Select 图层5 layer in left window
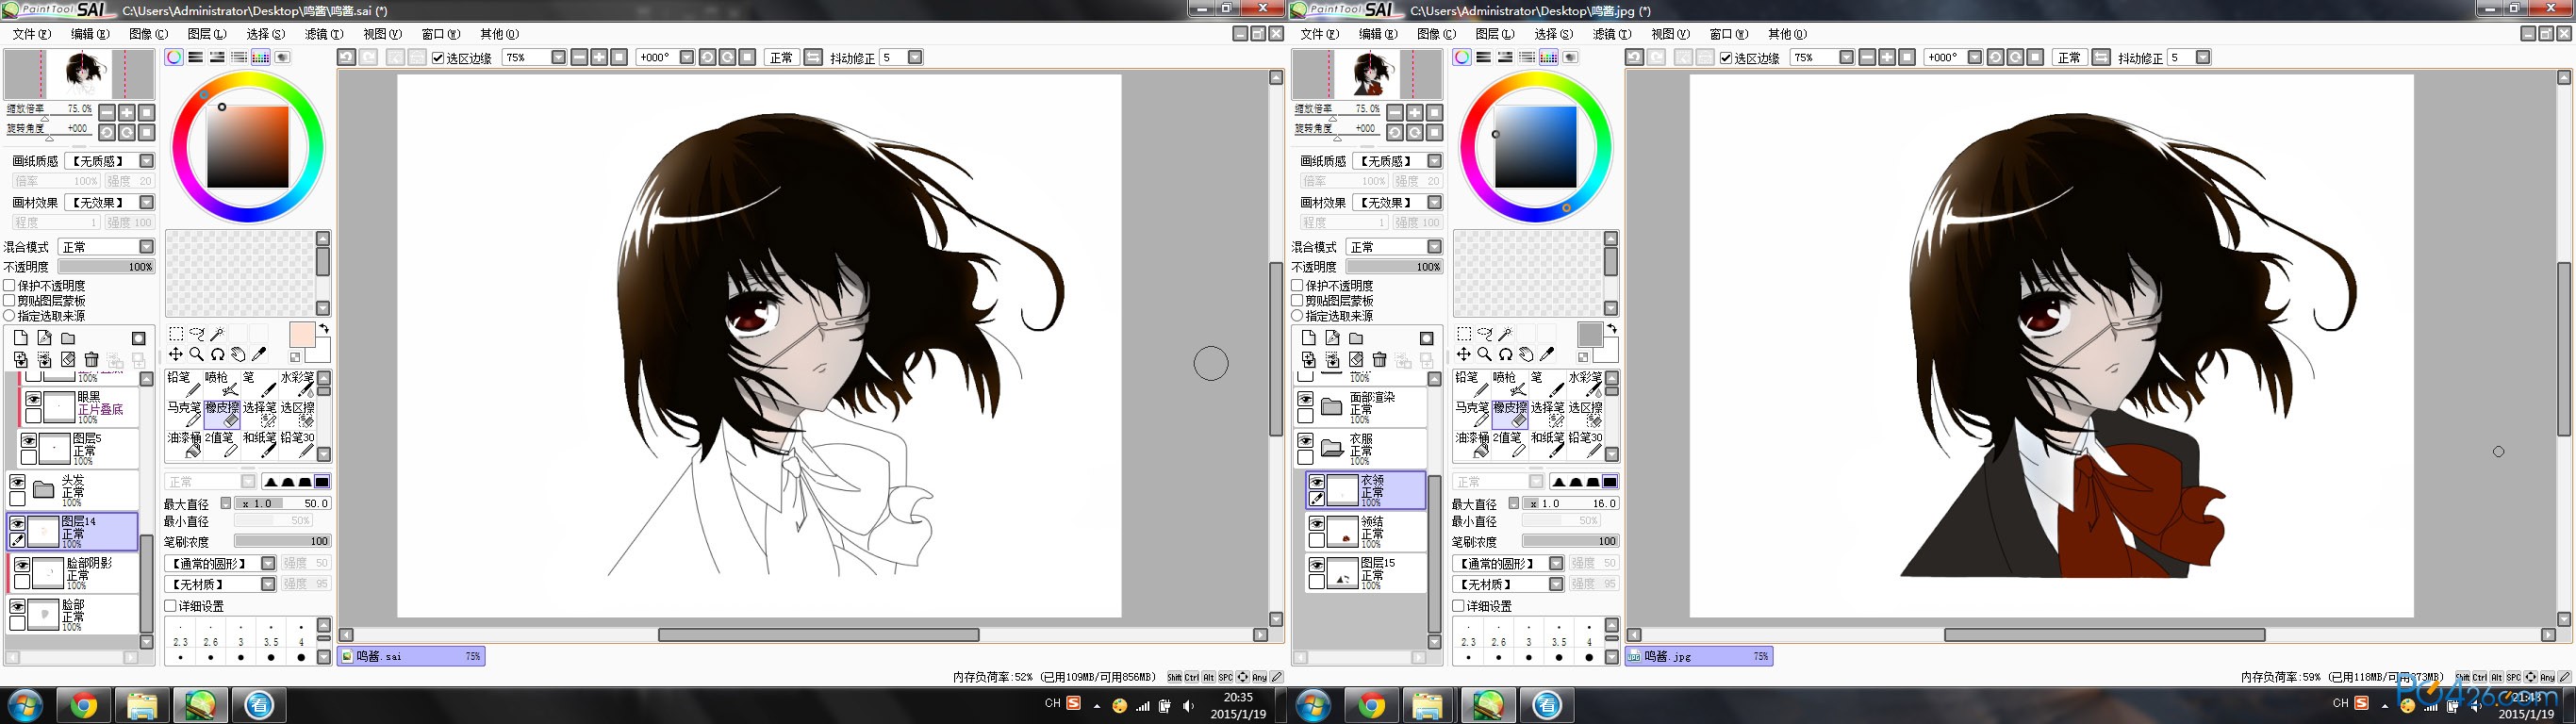This screenshot has width=2576, height=724. [x=79, y=449]
